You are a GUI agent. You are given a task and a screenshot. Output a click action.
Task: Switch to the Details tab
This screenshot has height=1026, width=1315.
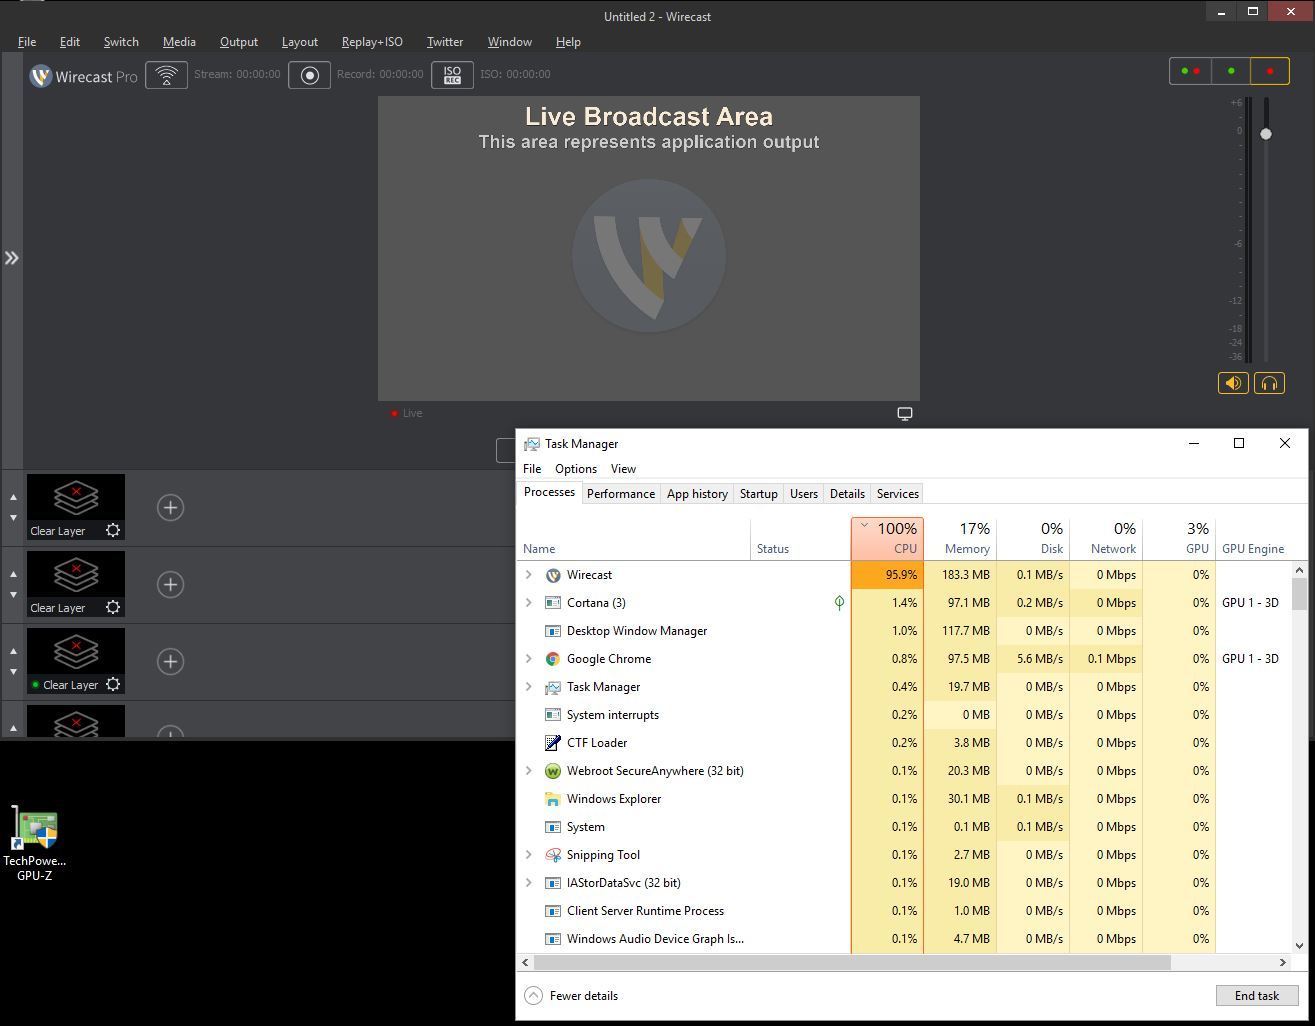tap(847, 494)
